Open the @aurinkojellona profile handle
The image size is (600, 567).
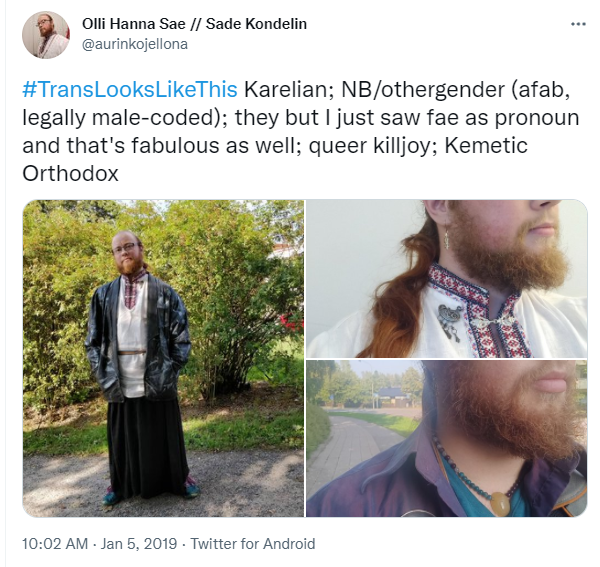(x=135, y=44)
